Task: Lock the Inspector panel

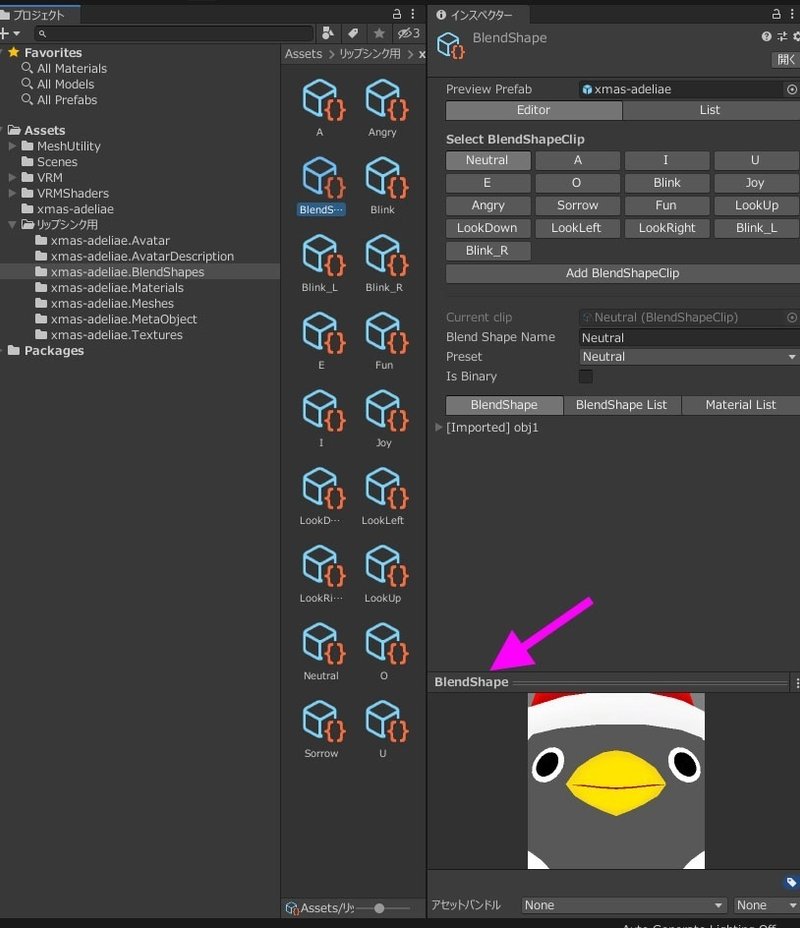Action: click(x=776, y=14)
